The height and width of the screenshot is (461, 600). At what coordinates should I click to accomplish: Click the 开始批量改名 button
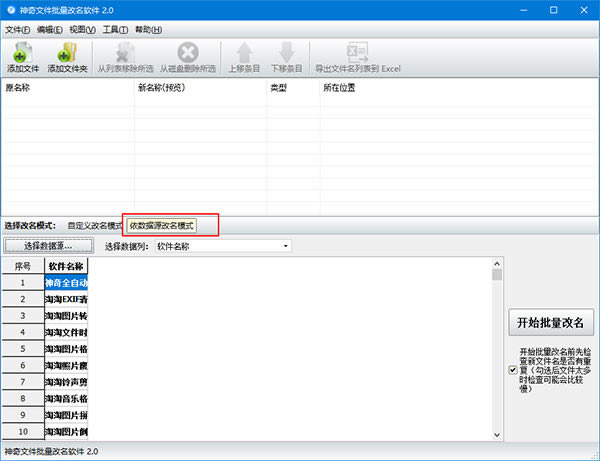[551, 322]
